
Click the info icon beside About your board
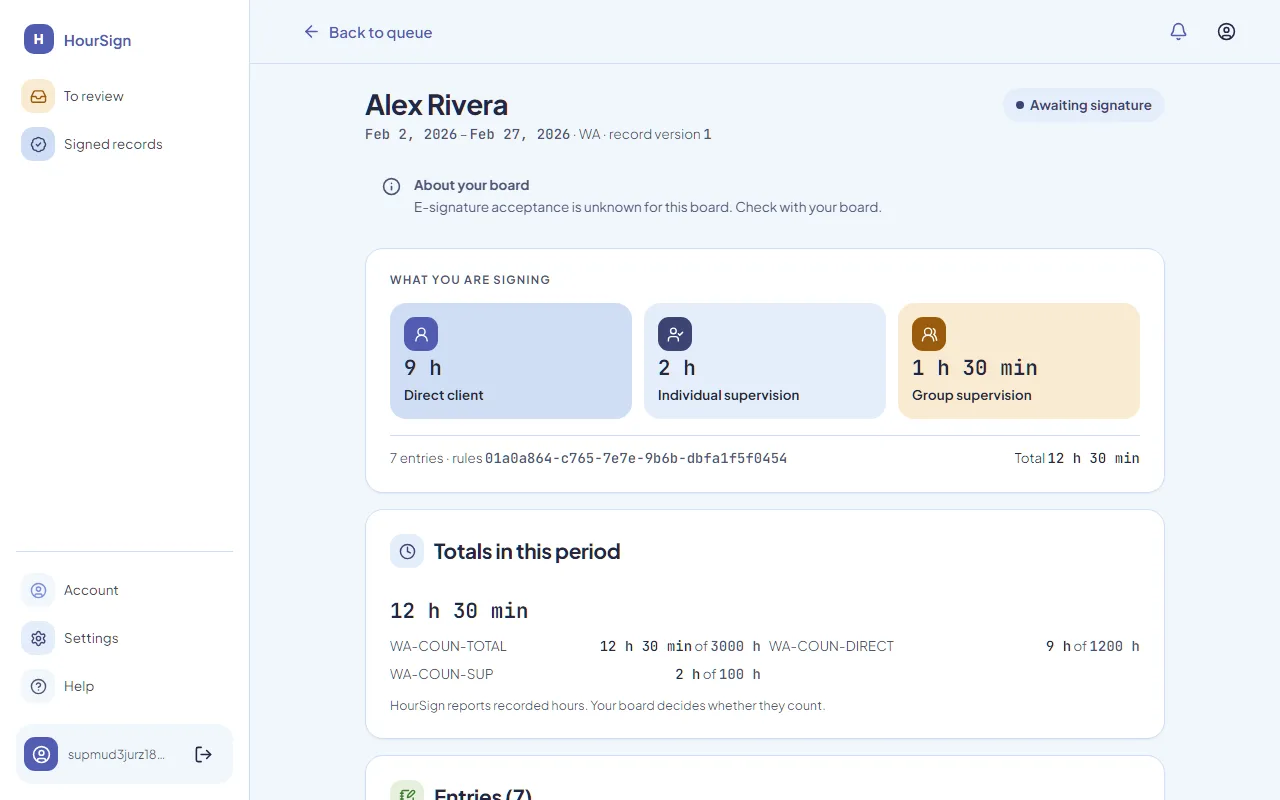(392, 187)
